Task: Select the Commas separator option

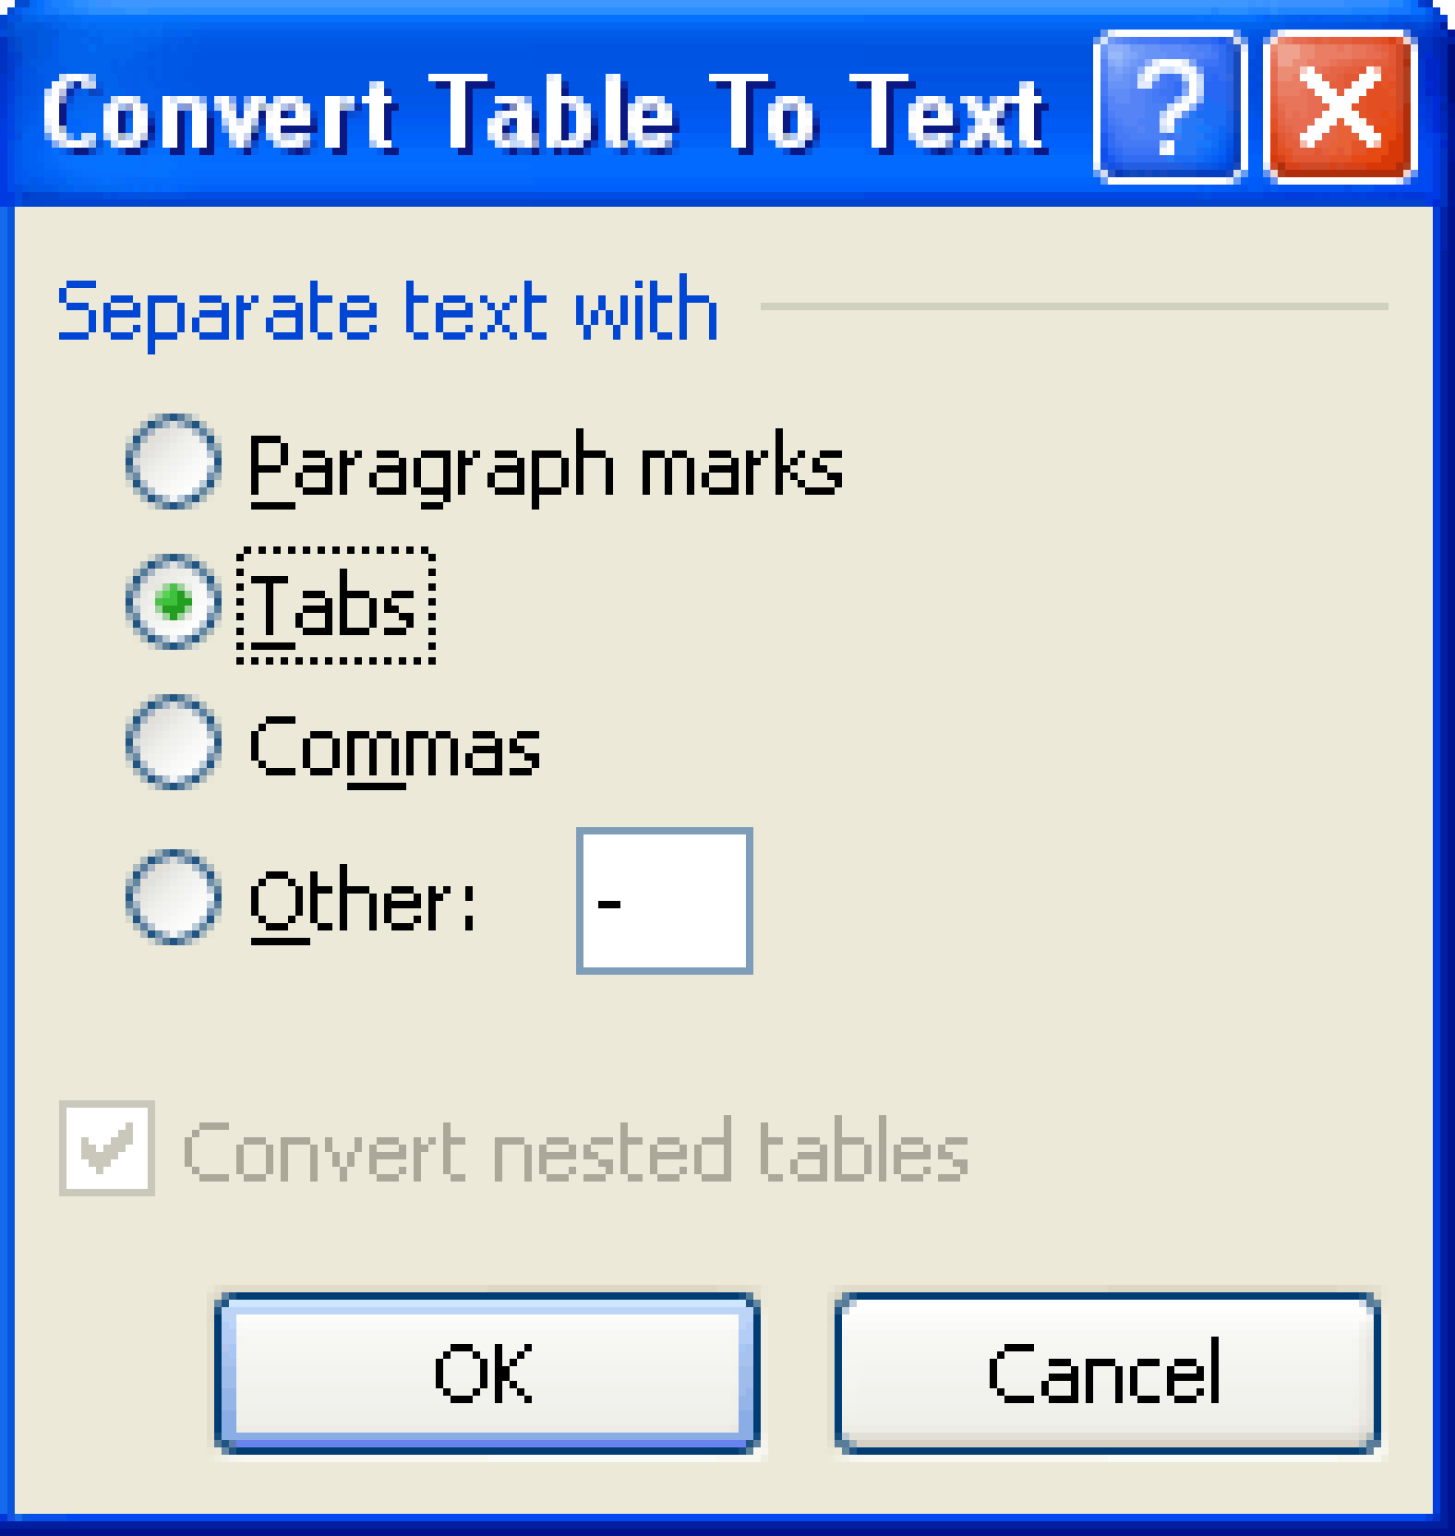Action: [x=172, y=744]
